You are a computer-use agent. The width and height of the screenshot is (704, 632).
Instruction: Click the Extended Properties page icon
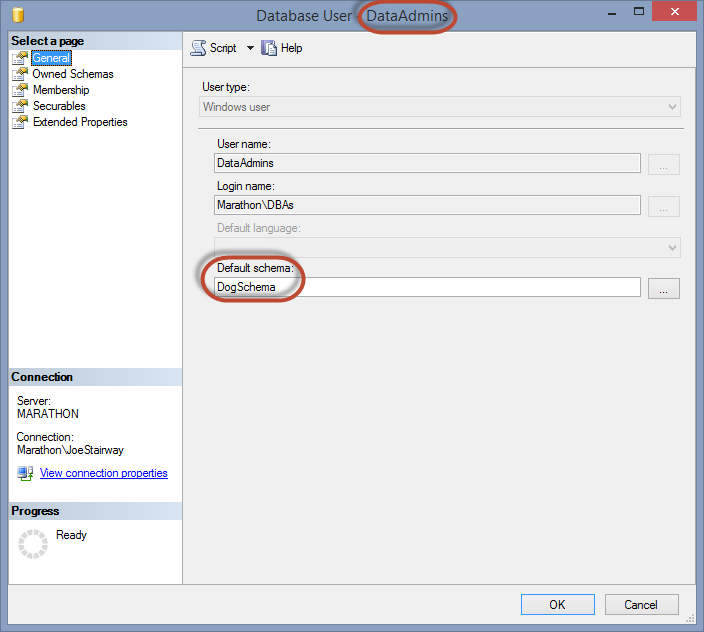tap(20, 122)
